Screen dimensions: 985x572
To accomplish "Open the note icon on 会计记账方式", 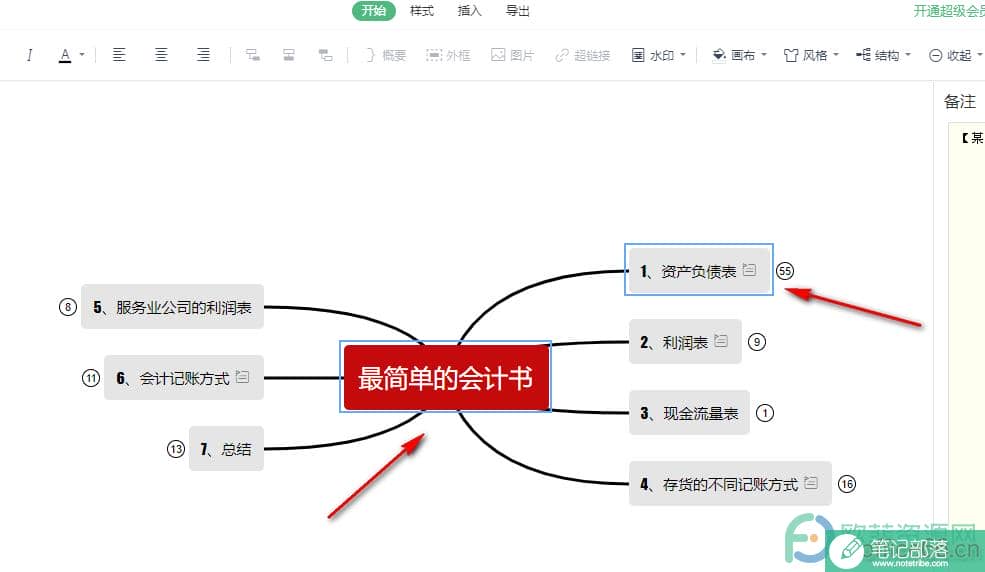I will [x=242, y=376].
